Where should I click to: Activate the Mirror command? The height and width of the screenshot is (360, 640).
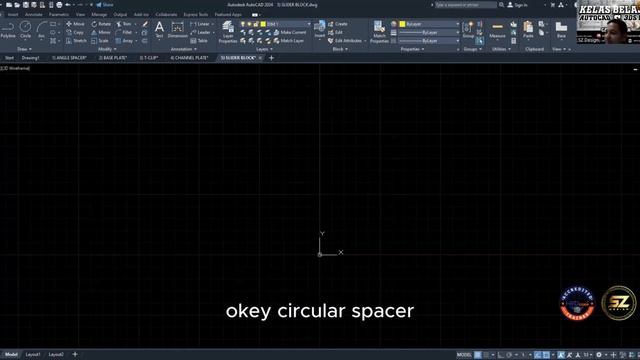(x=101, y=32)
